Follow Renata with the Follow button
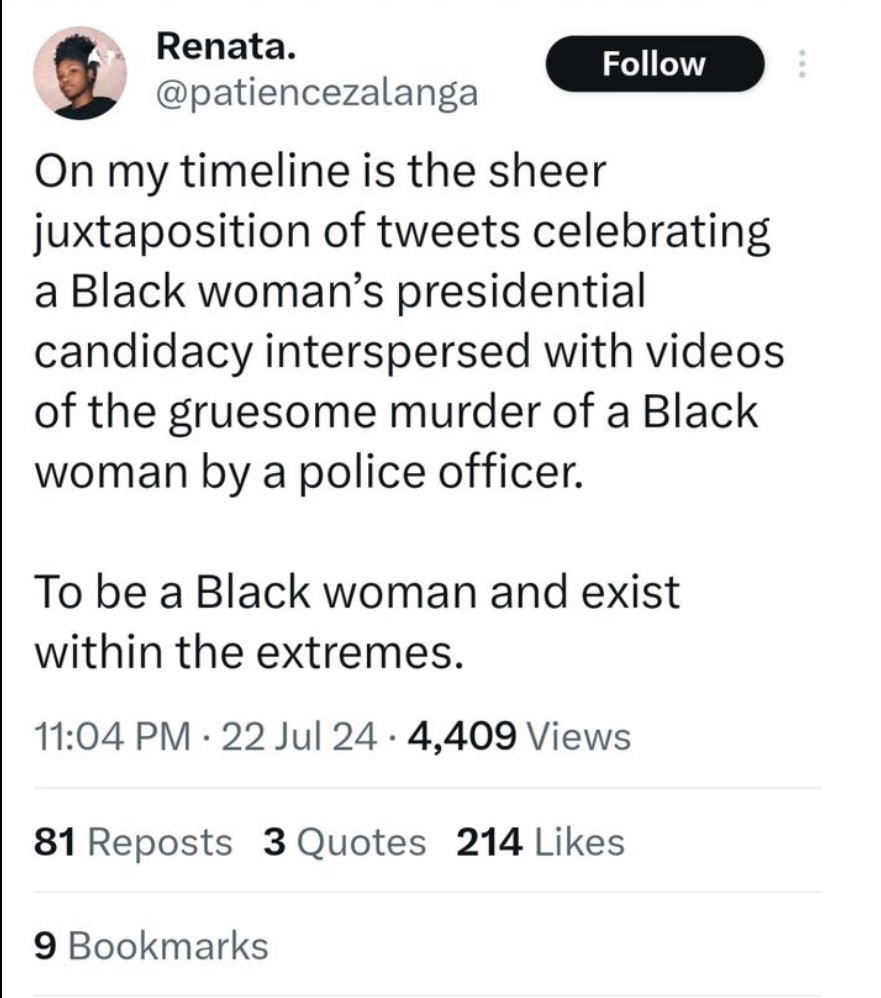Viewport: 881px width, 998px height. click(655, 65)
